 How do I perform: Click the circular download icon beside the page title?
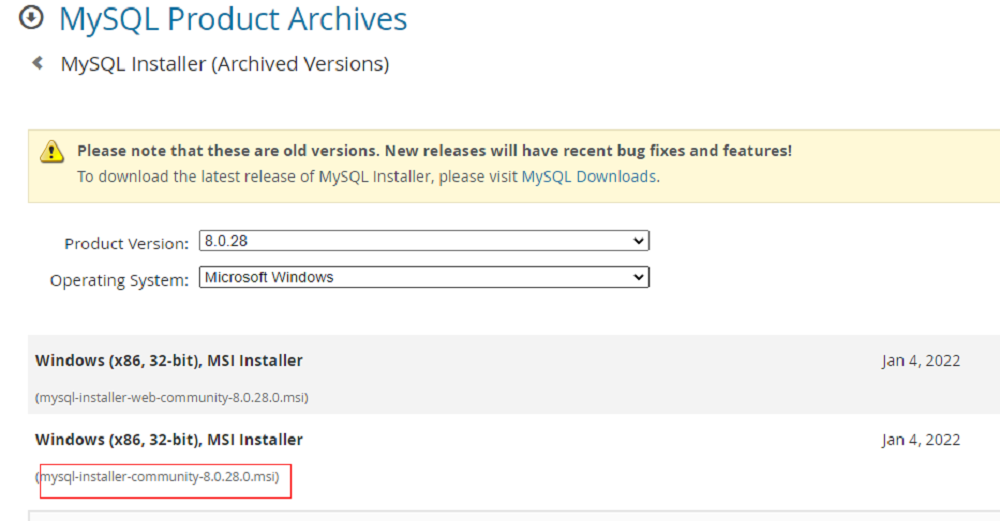click(31, 18)
